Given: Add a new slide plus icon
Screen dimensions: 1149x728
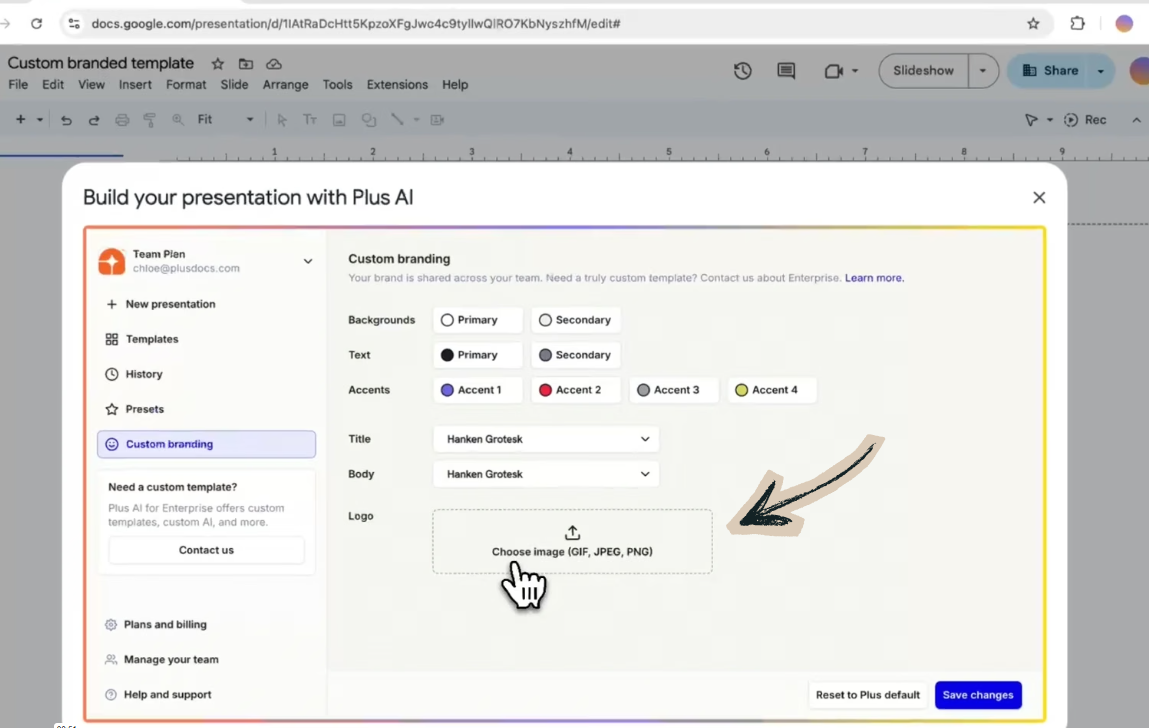Looking at the screenshot, I should coord(21,119).
